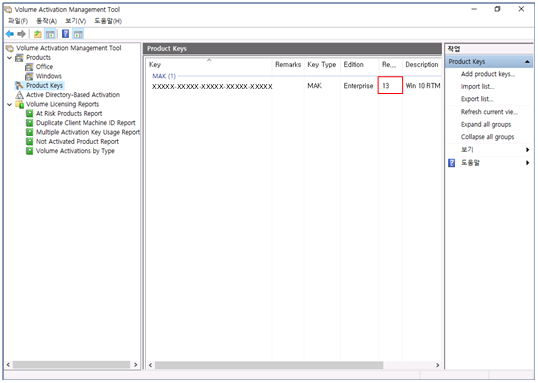This screenshot has width=538, height=383.
Task: Toggle the action pane toolbar icon
Action: point(78,34)
